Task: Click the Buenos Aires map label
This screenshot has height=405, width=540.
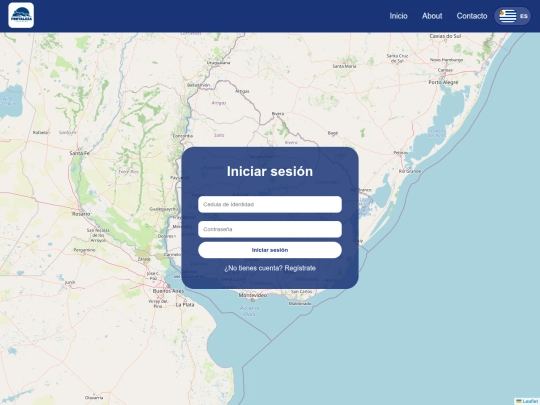Action: 168,291
